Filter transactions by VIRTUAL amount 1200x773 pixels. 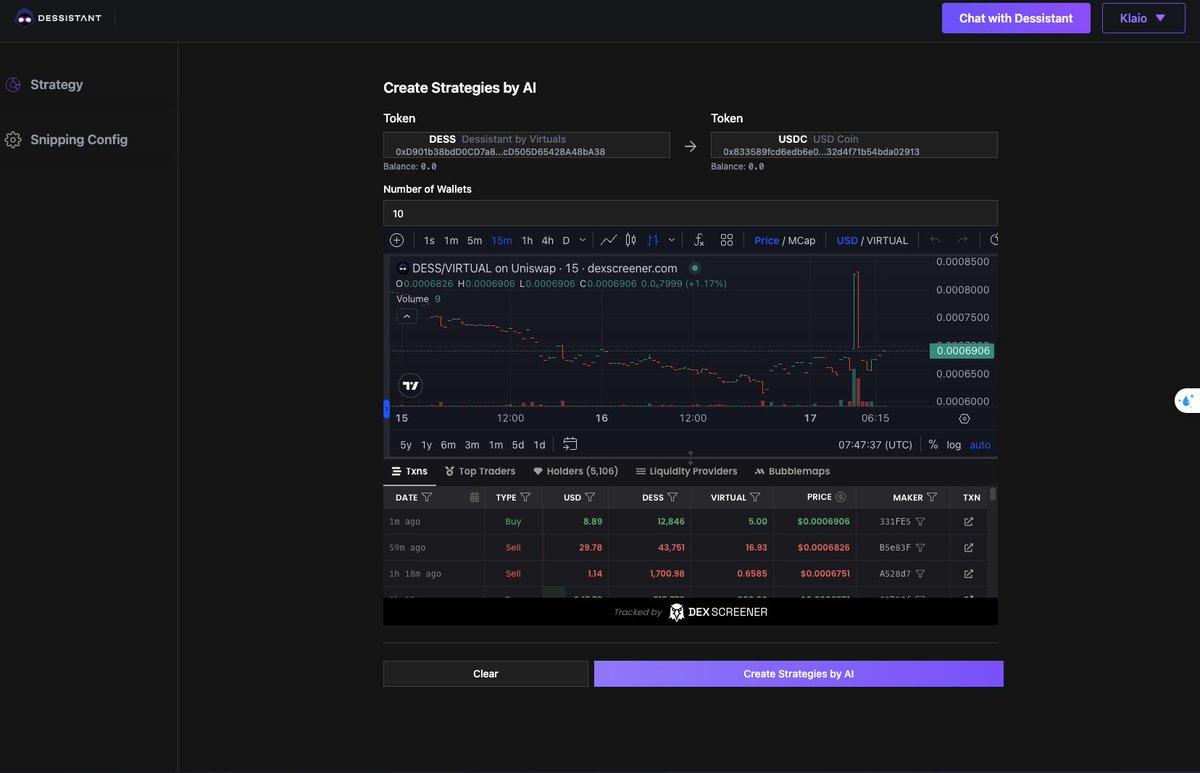[x=756, y=497]
